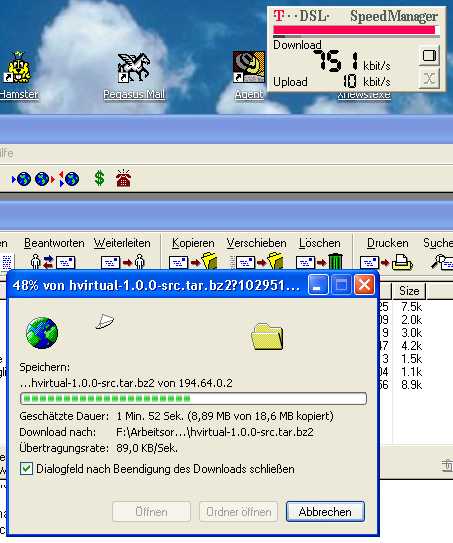Select the message row with size 4.2k

tap(411, 346)
